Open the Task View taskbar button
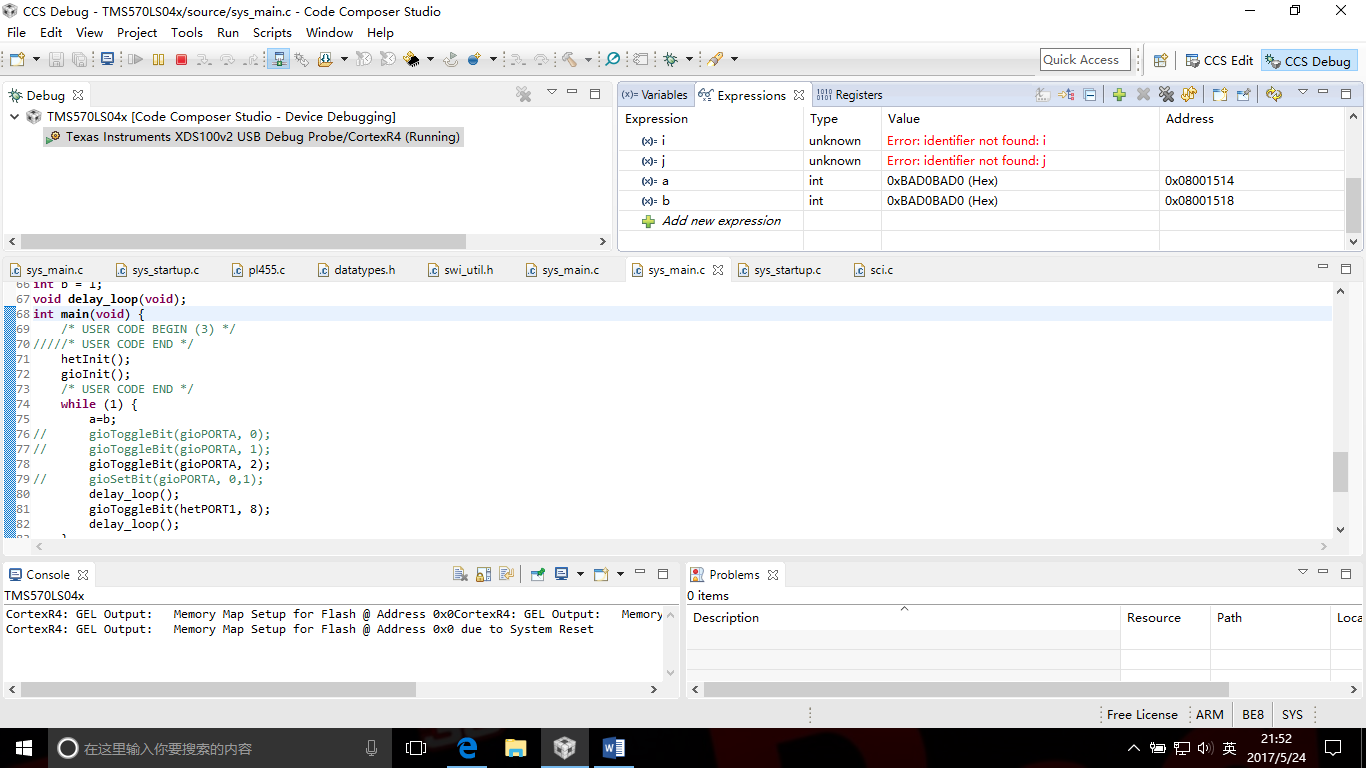This screenshot has height=768, width=1366. point(416,748)
